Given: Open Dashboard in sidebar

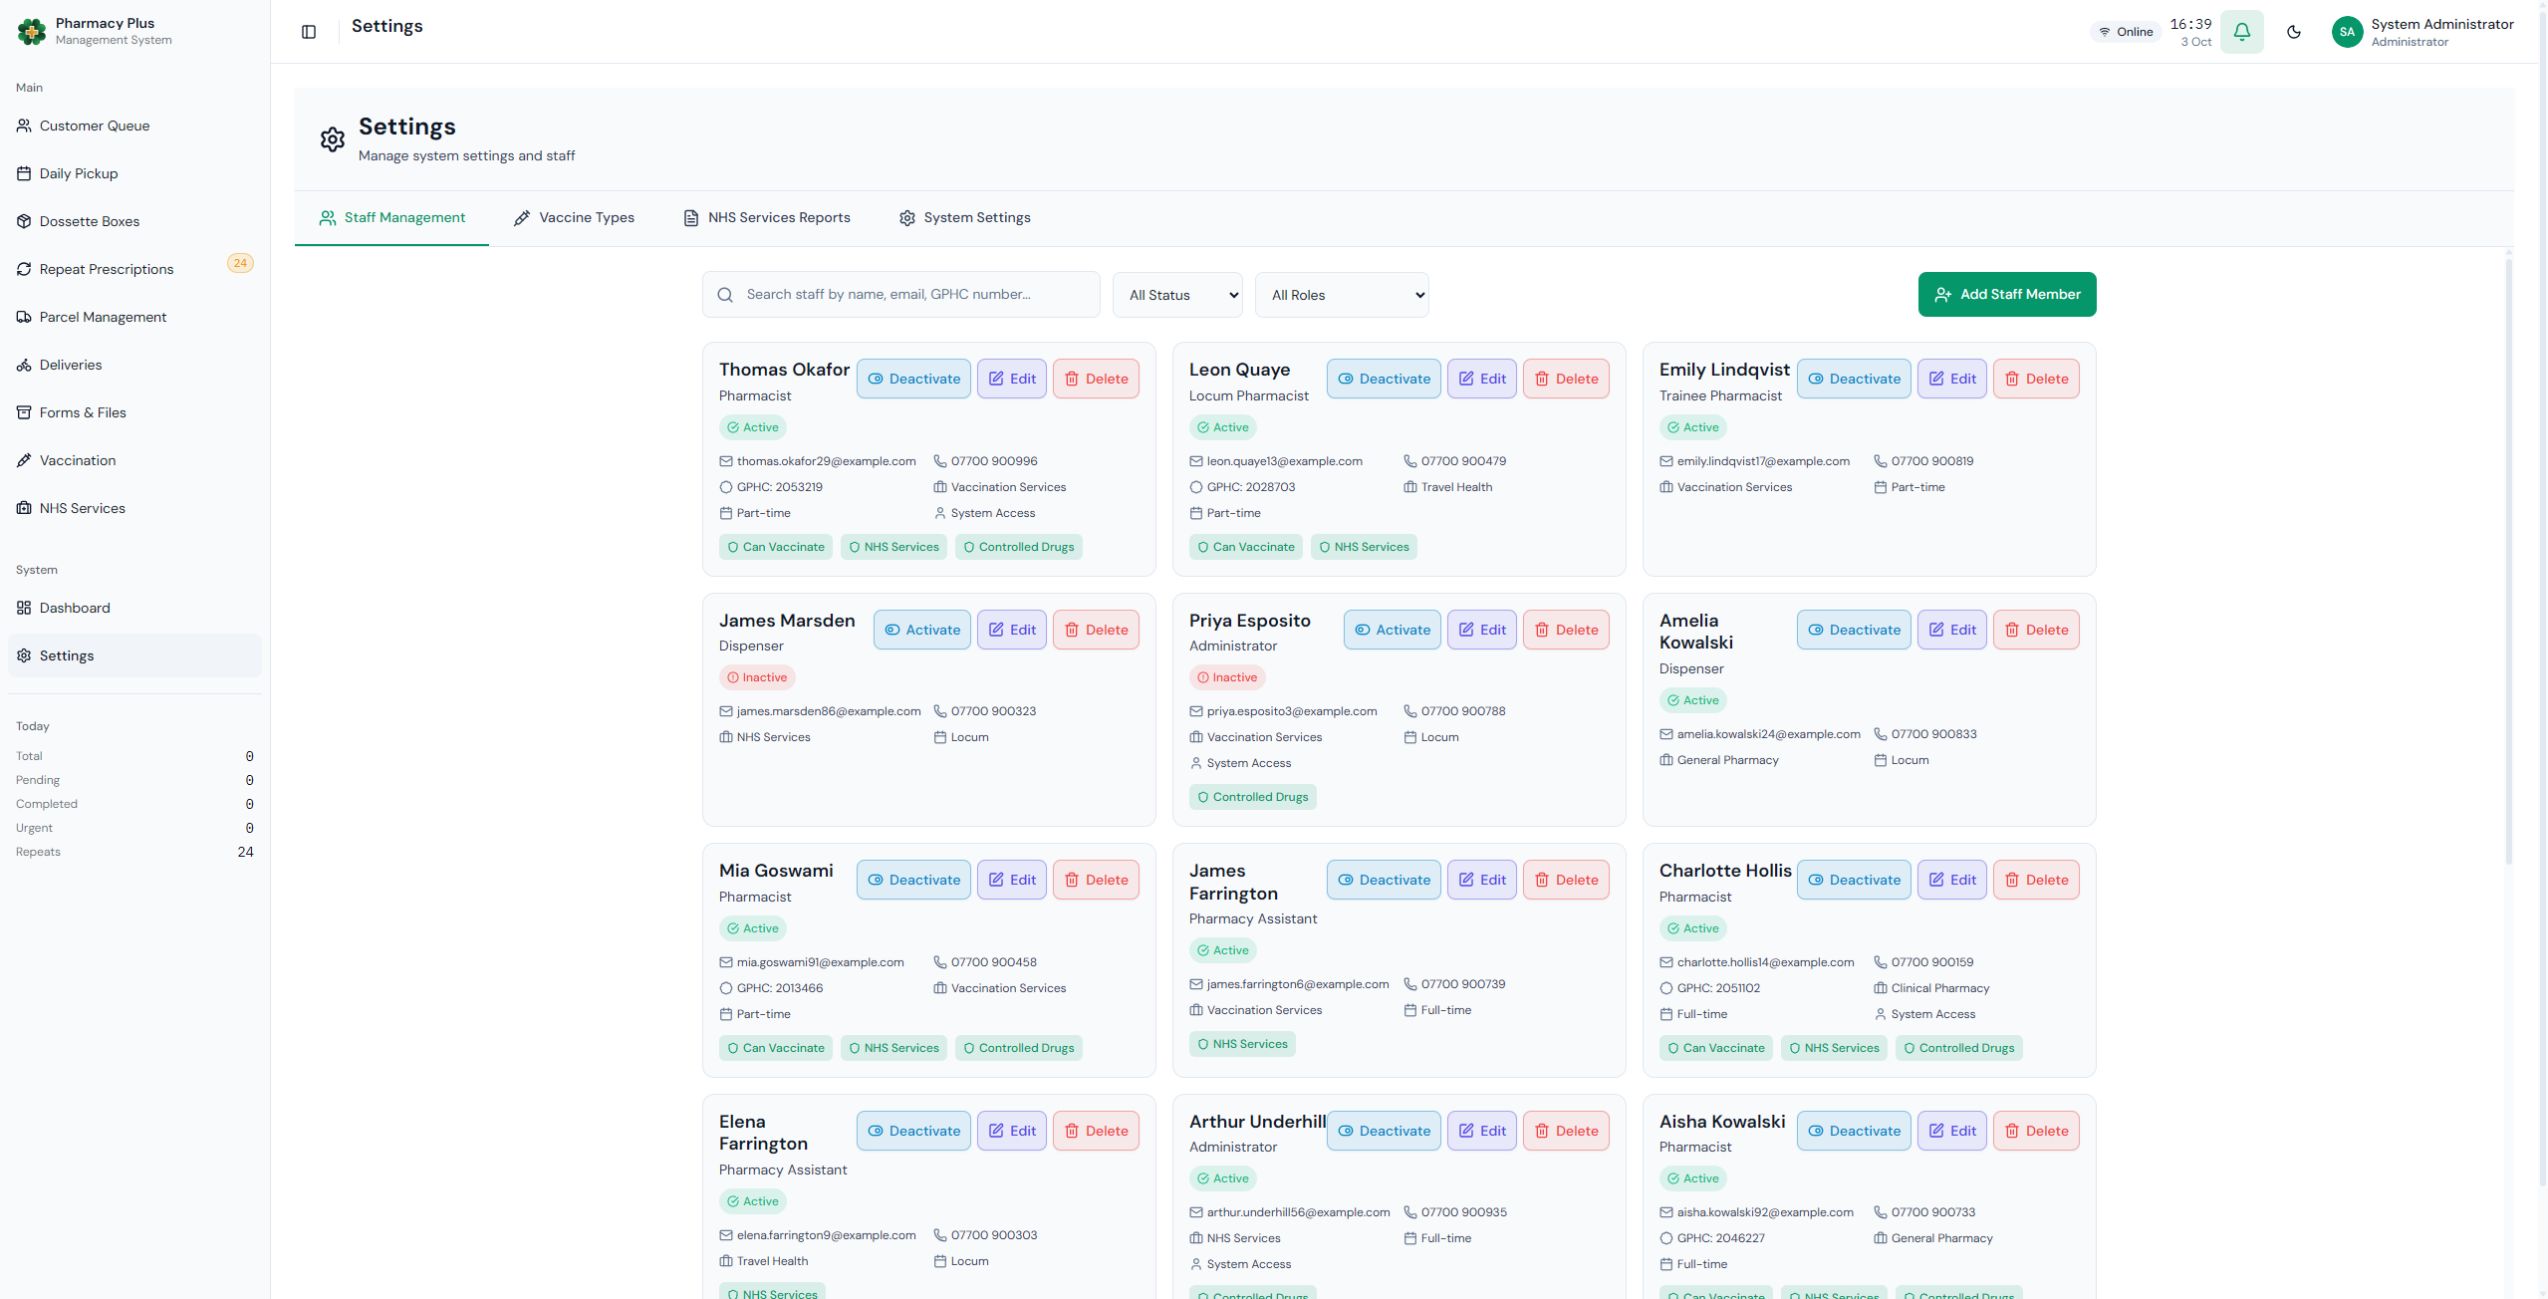Looking at the screenshot, I should [135, 608].
